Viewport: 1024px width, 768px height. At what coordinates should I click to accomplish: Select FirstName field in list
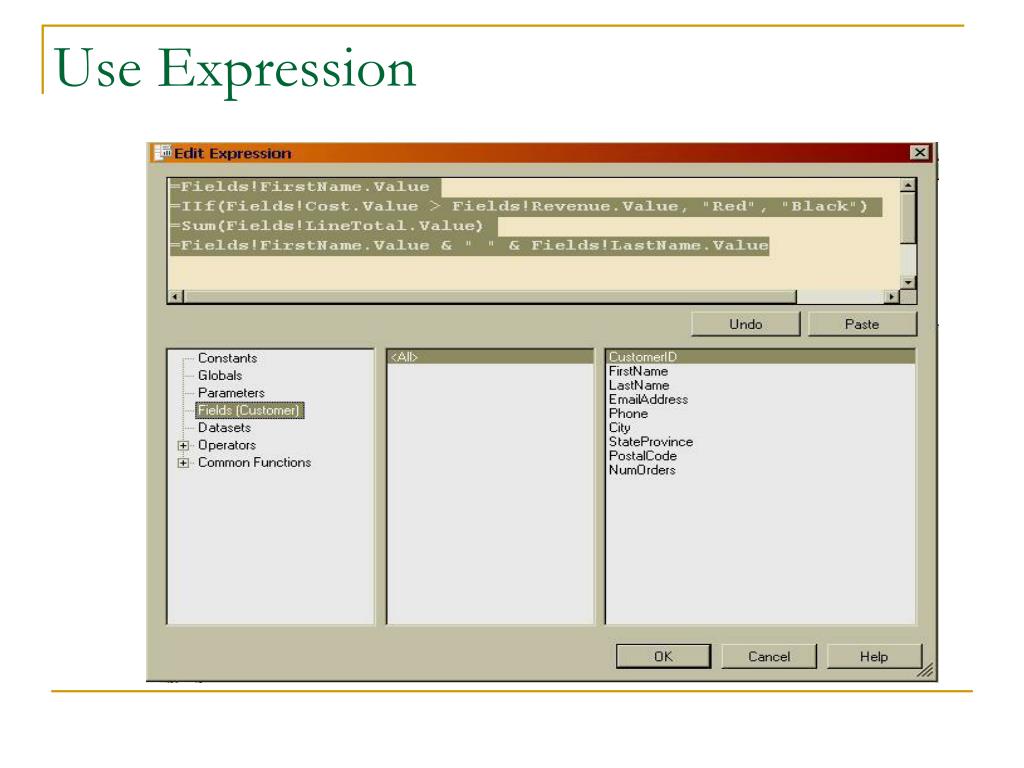pos(638,371)
